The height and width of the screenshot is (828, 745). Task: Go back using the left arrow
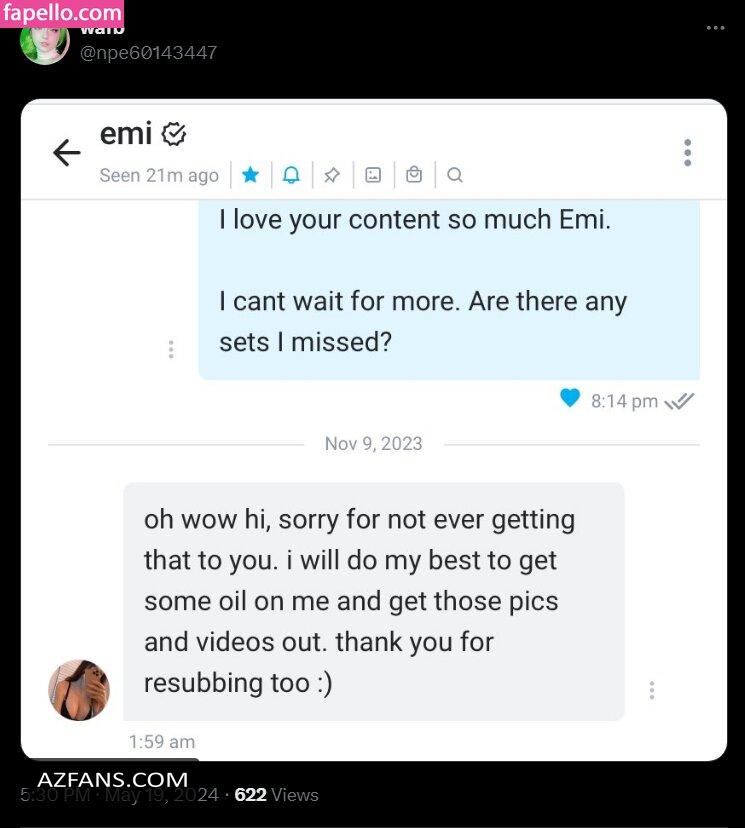pyautogui.click(x=66, y=153)
